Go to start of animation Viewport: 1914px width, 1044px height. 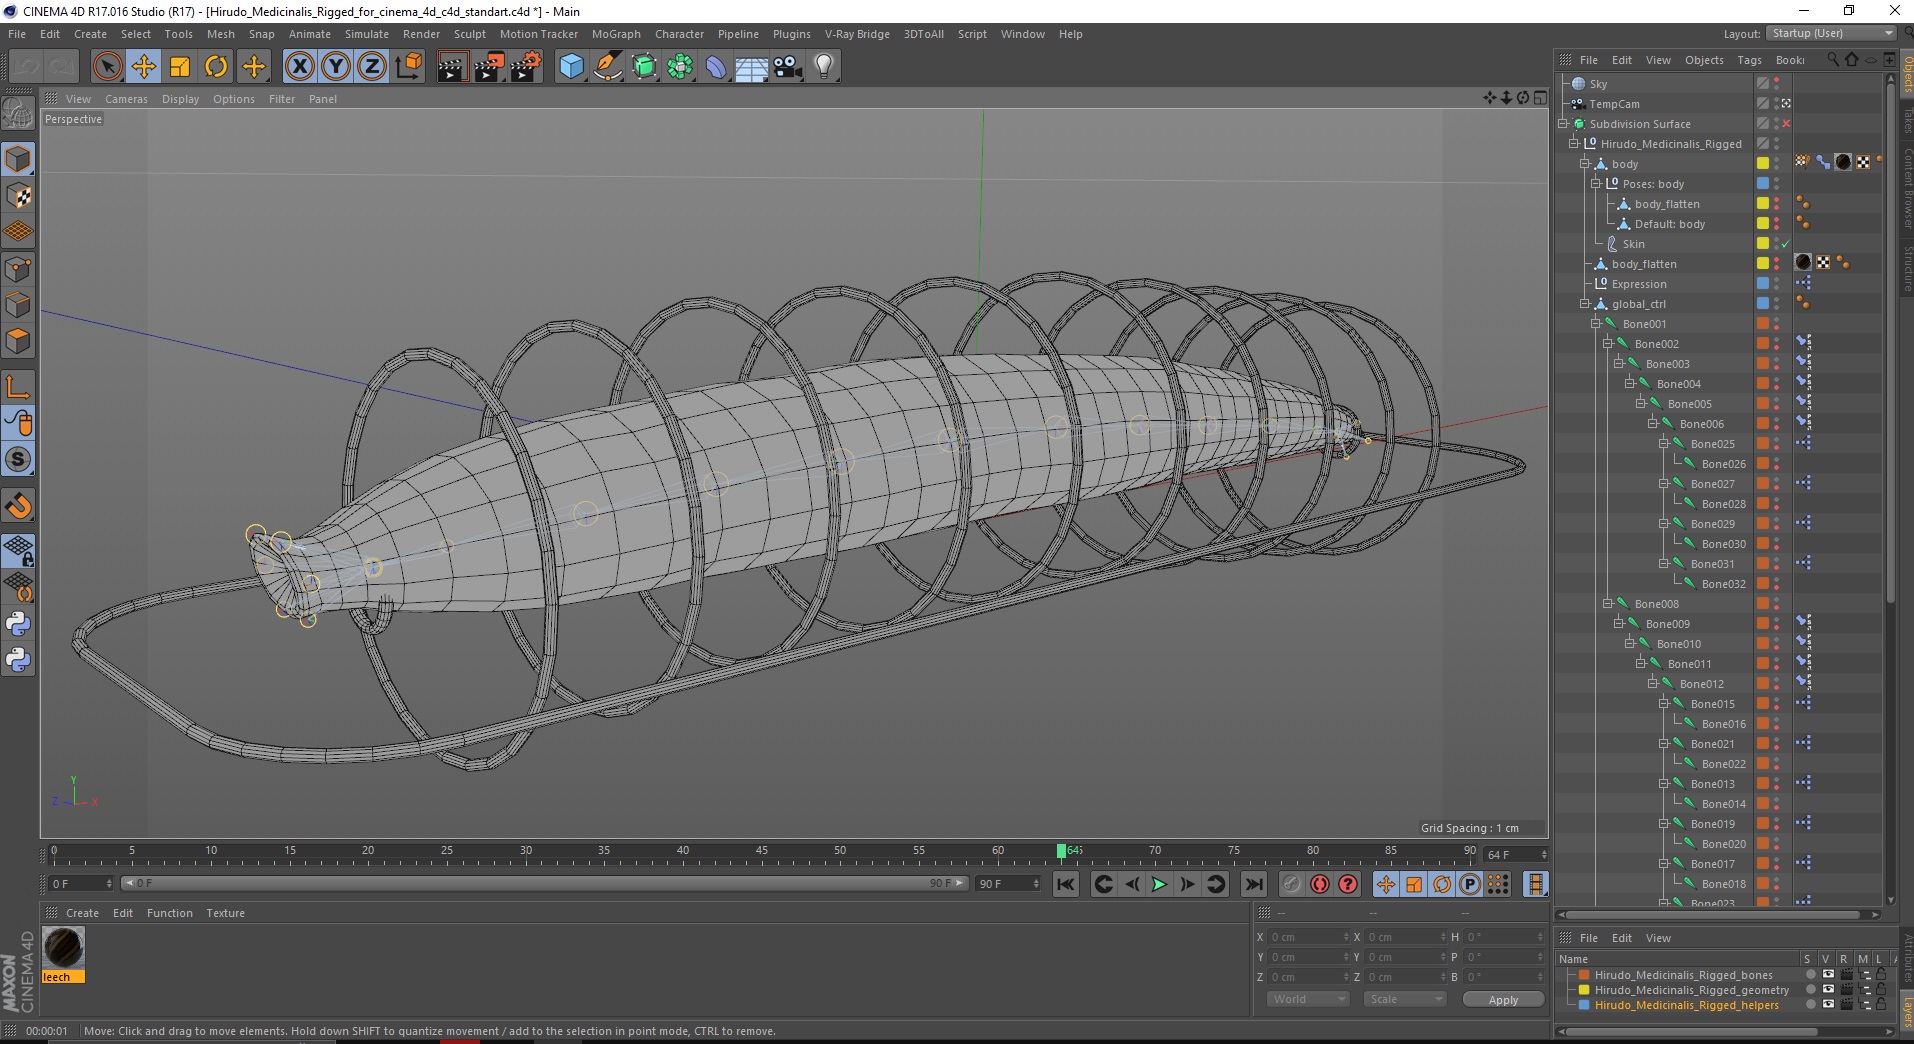(x=1066, y=884)
